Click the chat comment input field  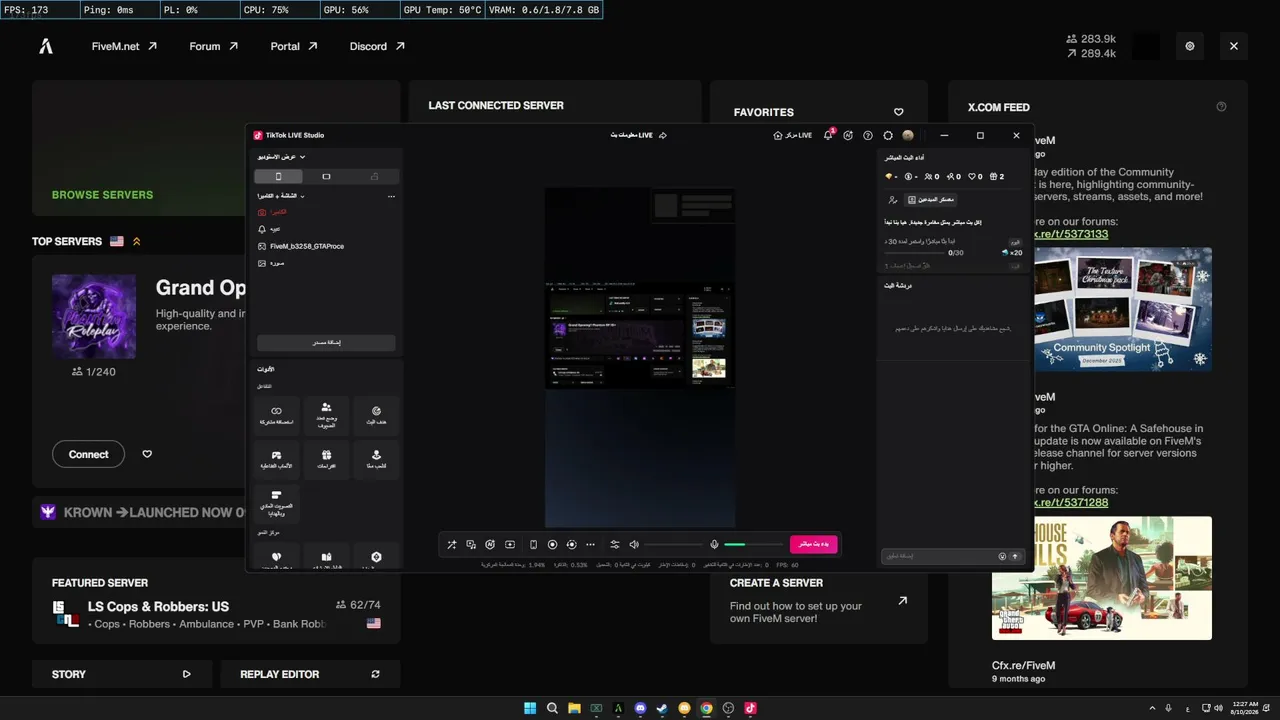point(938,556)
